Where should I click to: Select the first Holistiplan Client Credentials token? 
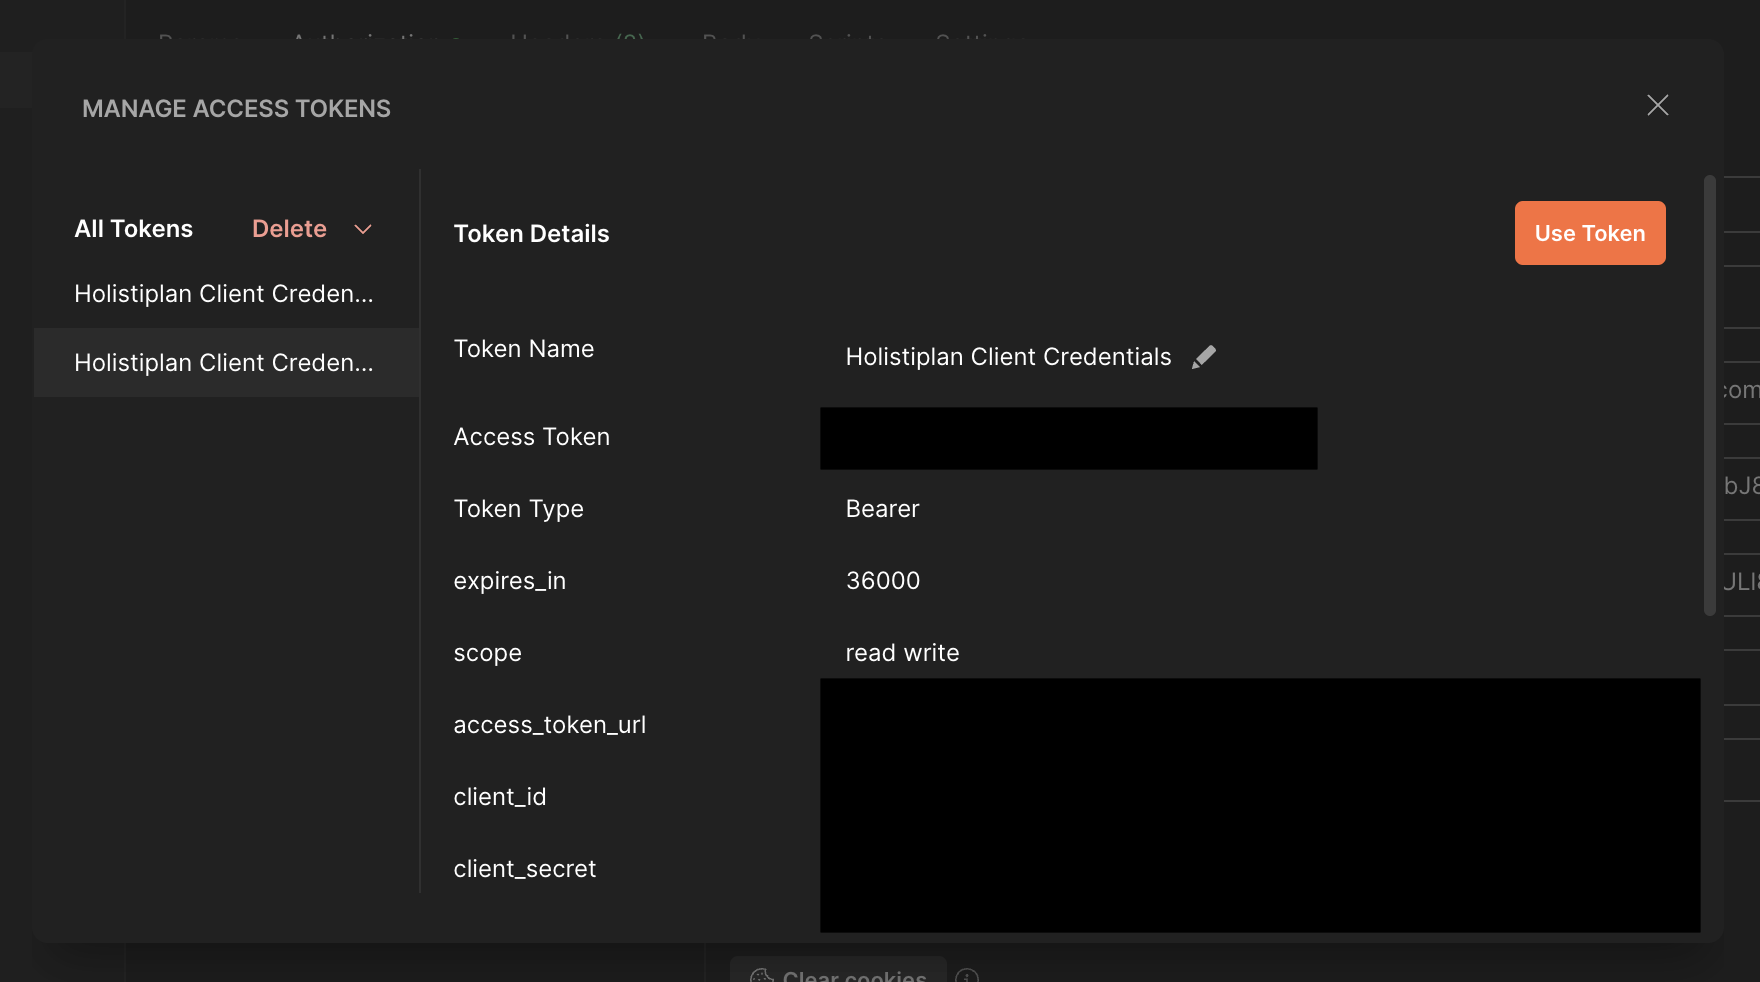224,293
